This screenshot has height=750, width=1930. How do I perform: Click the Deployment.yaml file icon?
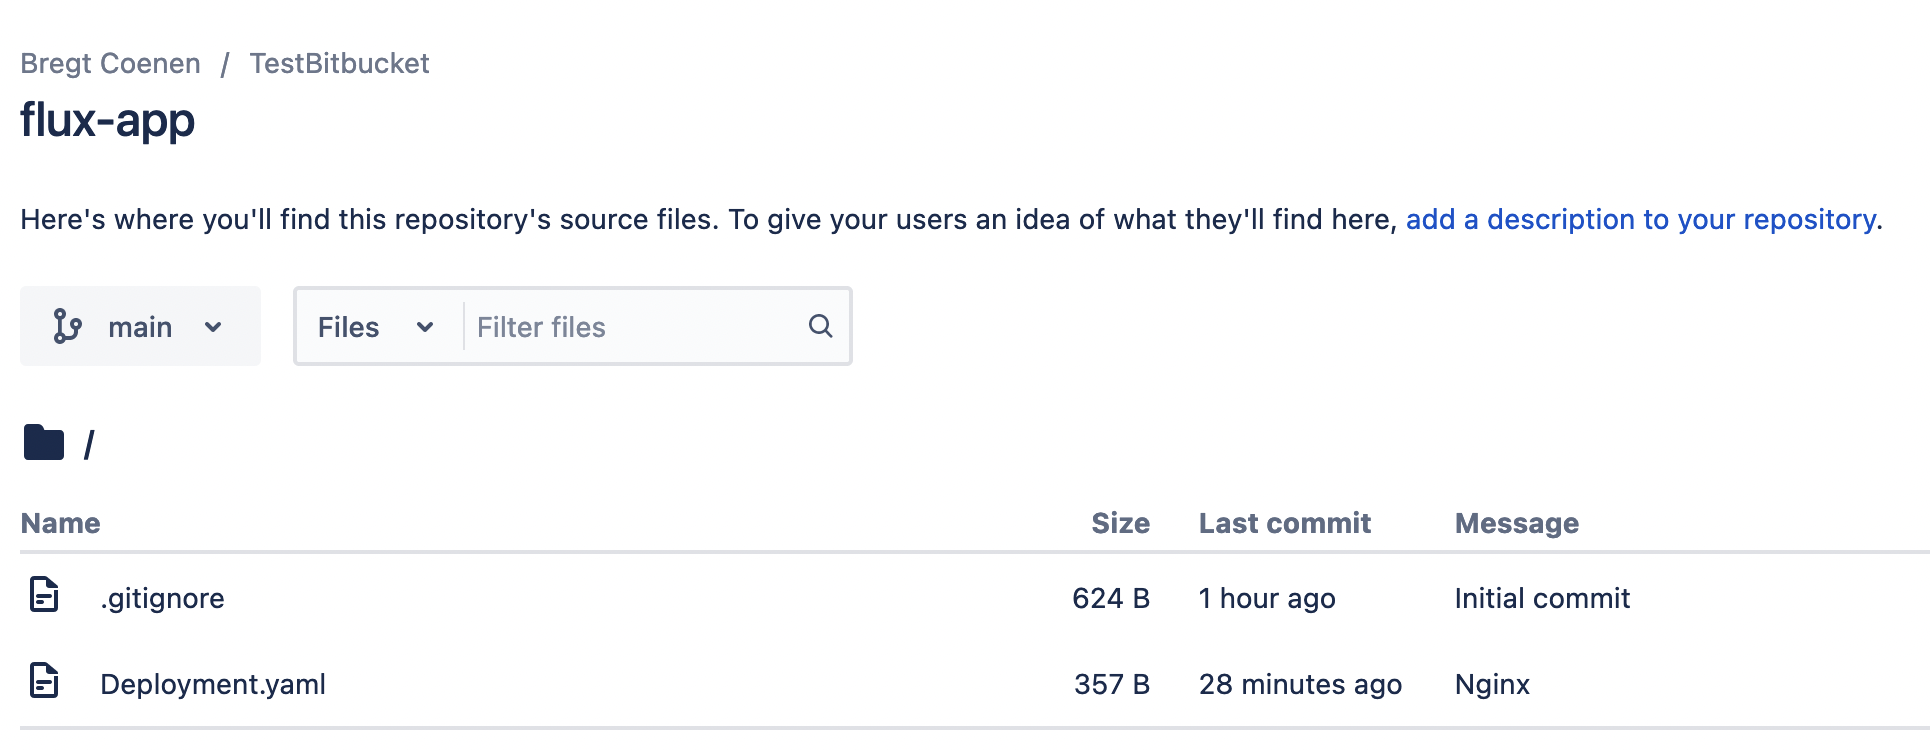pyautogui.click(x=44, y=681)
